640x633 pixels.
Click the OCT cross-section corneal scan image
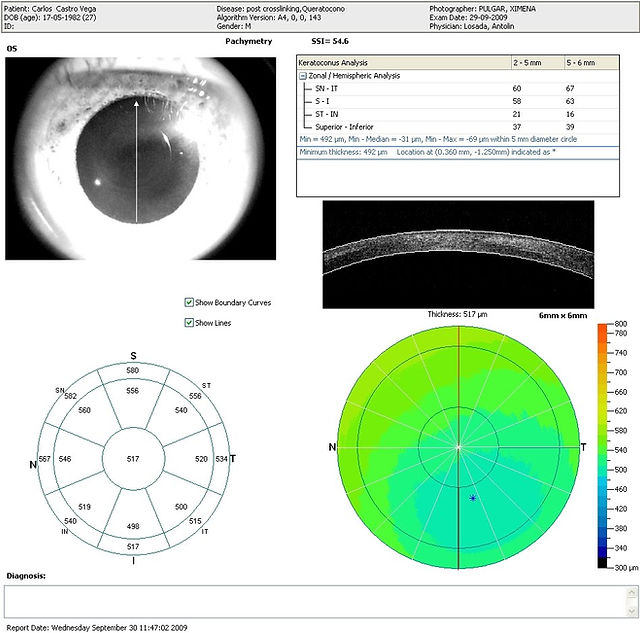coord(458,254)
